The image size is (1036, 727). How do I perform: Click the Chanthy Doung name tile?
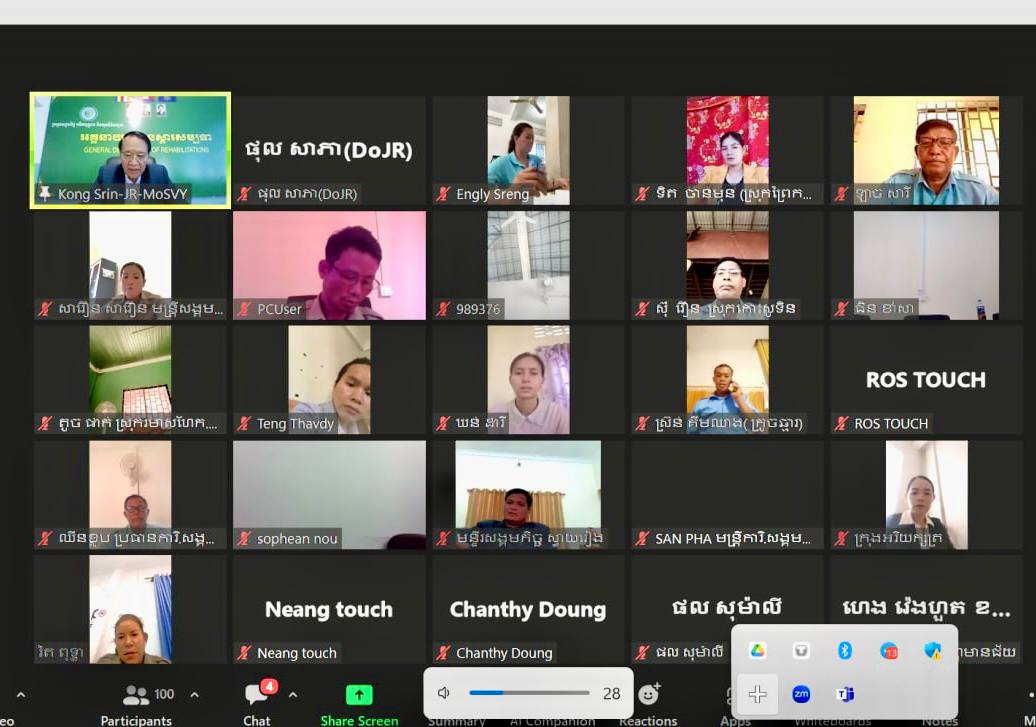coord(527,609)
